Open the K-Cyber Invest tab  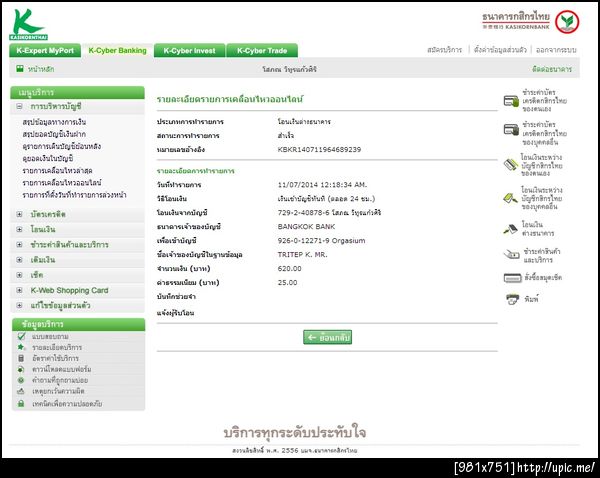189,51
